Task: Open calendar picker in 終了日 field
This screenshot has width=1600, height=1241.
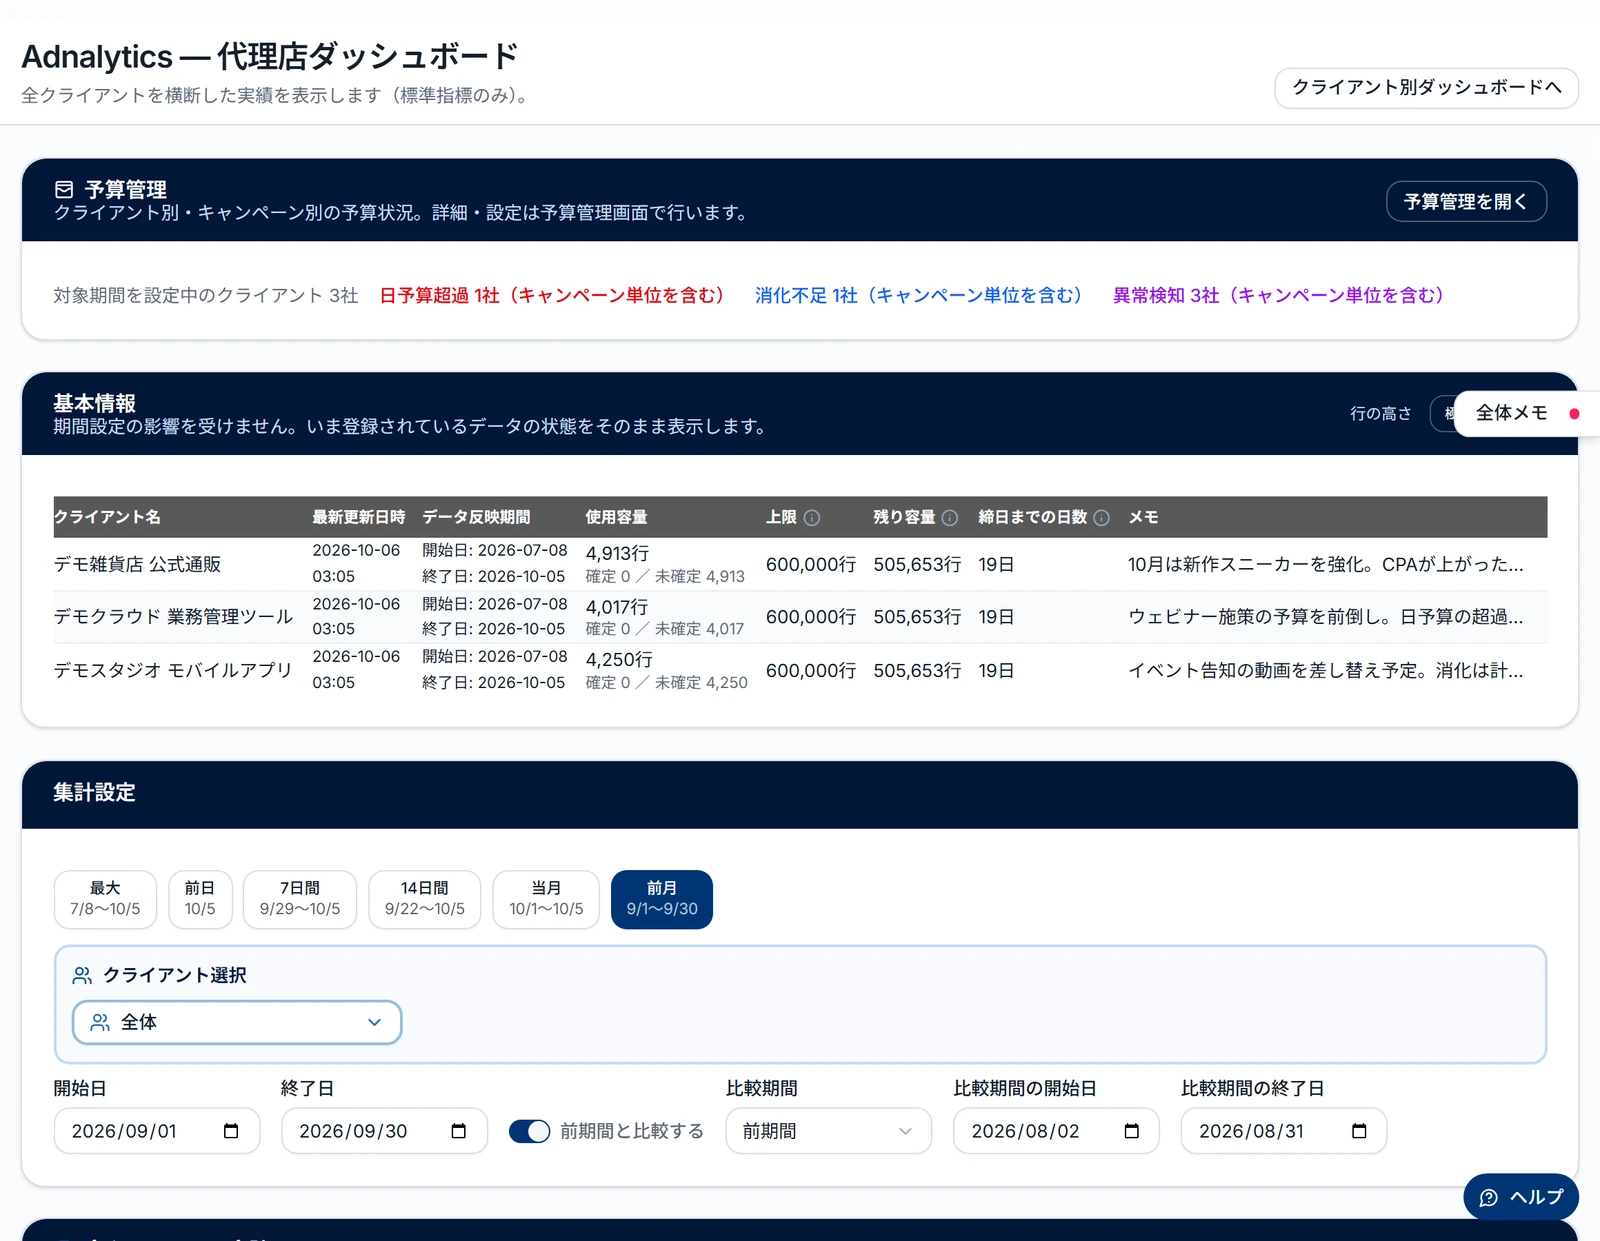Action: coord(459,1131)
